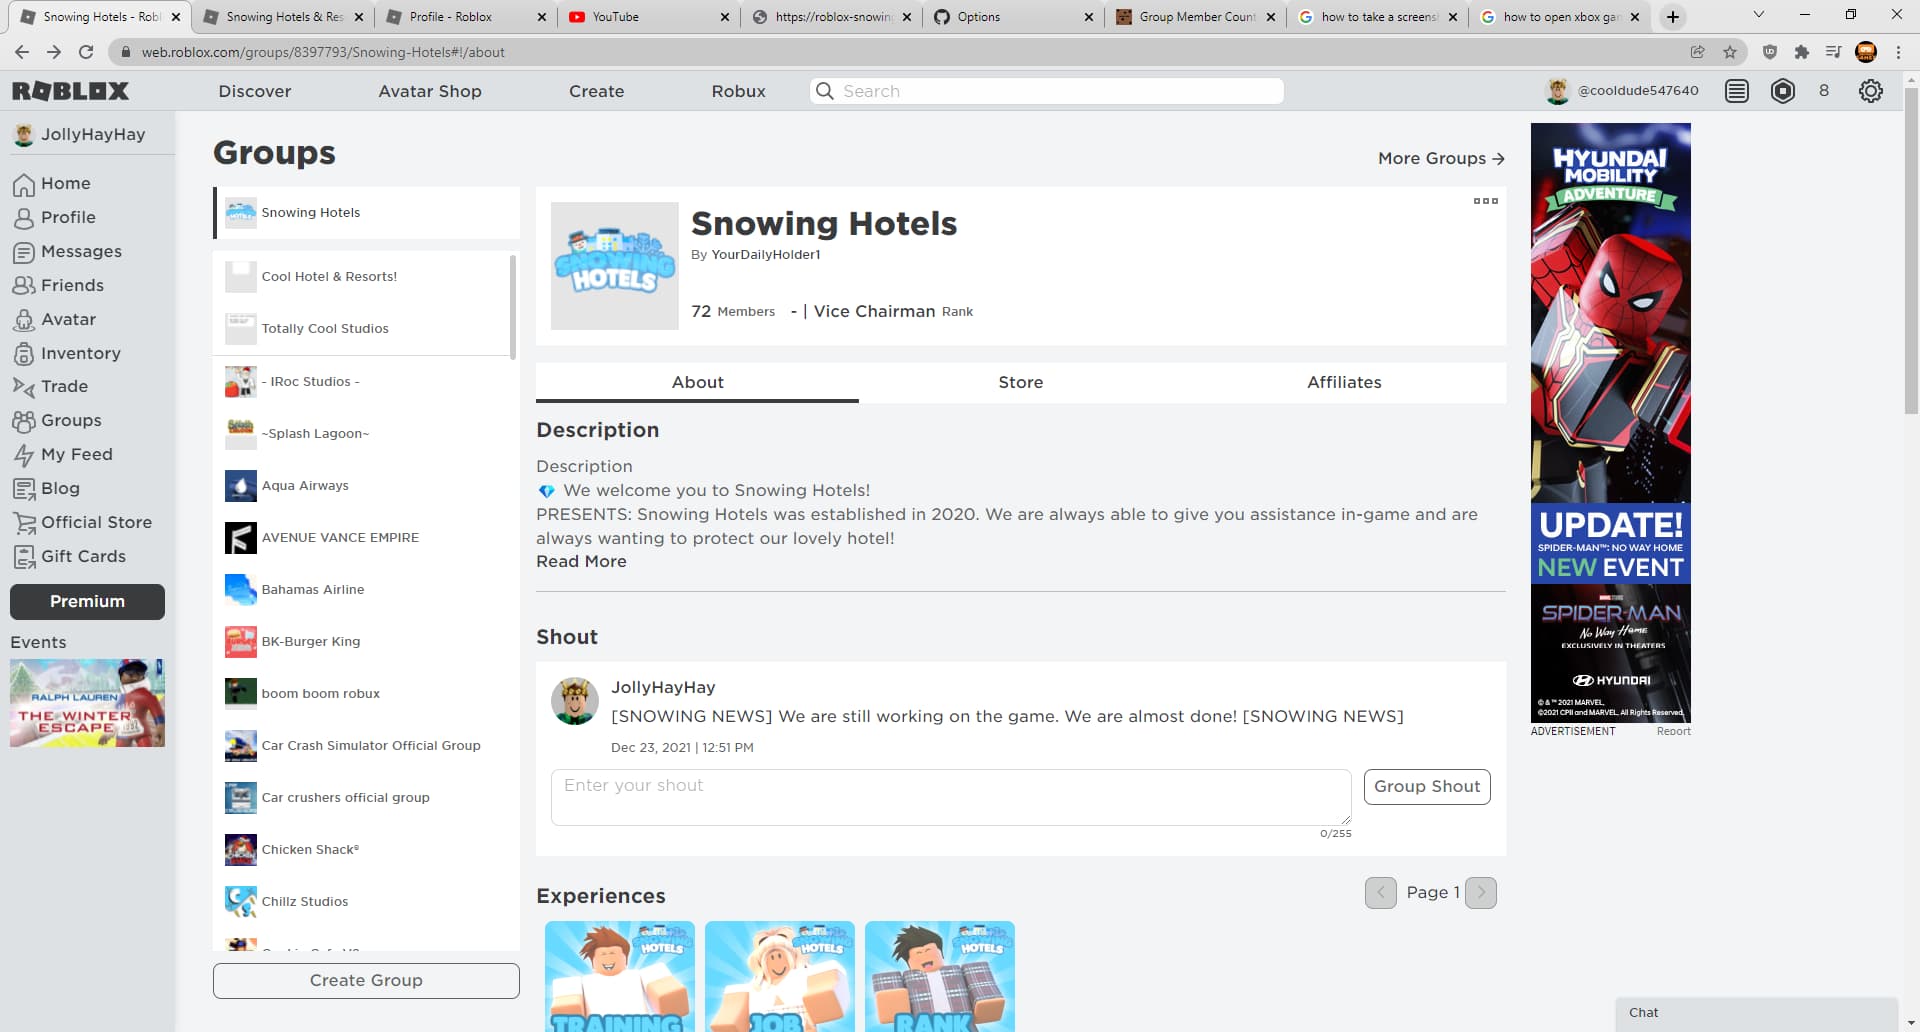Open the Home sidebar icon

pyautogui.click(x=24, y=185)
